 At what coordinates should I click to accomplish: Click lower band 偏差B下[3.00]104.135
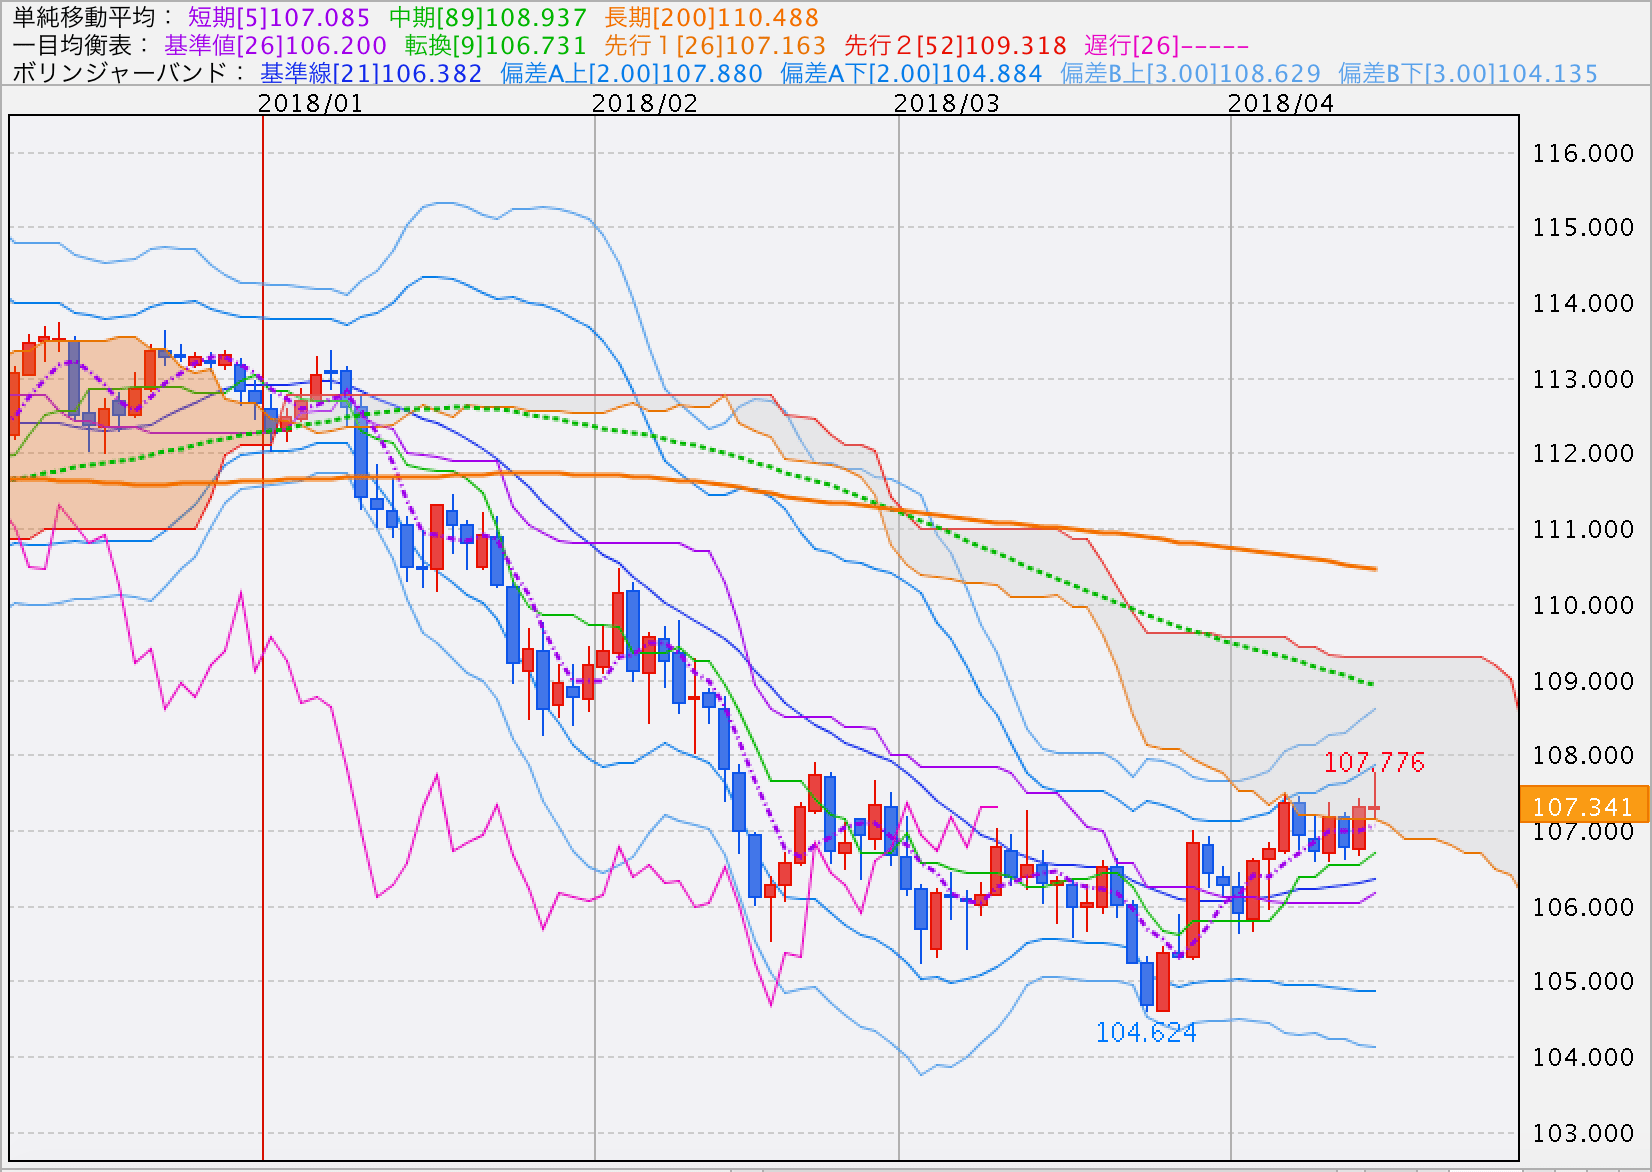point(1468,73)
